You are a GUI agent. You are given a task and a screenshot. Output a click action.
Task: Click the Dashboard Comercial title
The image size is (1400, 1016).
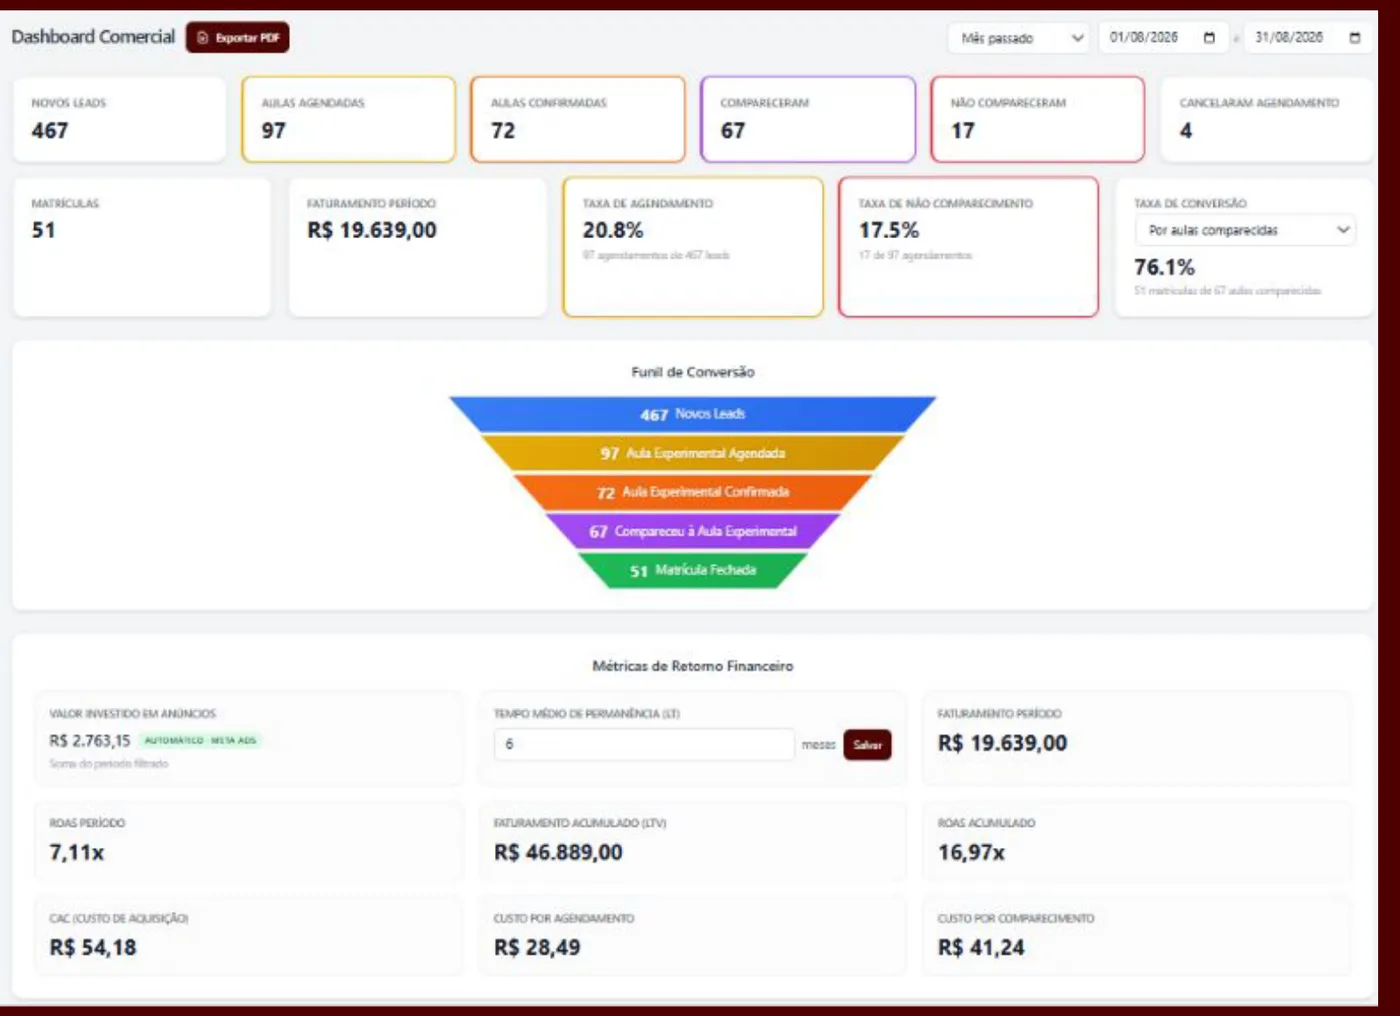(x=93, y=37)
